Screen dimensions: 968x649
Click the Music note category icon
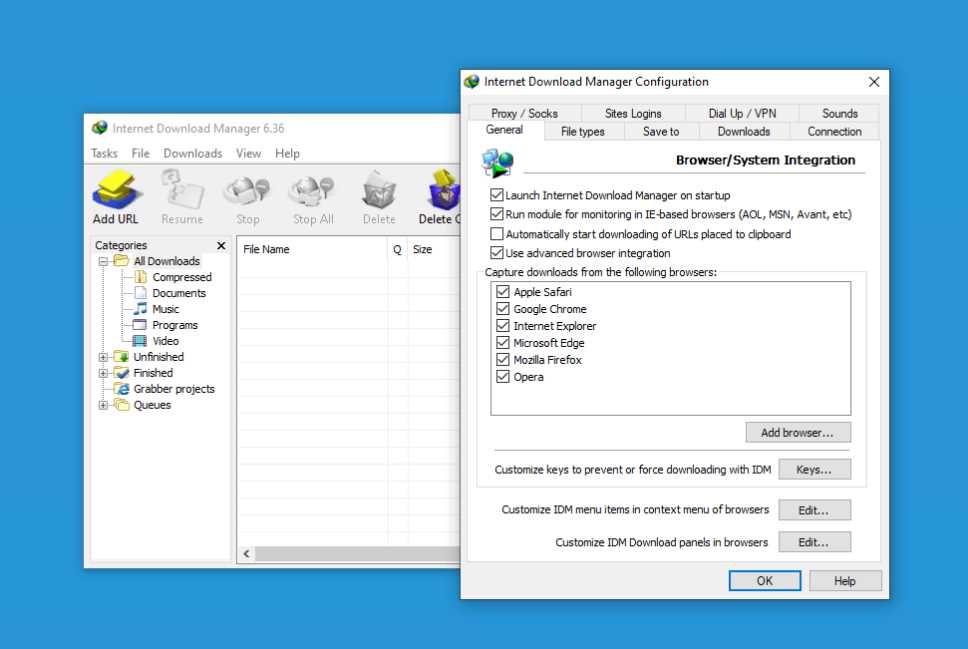[x=141, y=309]
